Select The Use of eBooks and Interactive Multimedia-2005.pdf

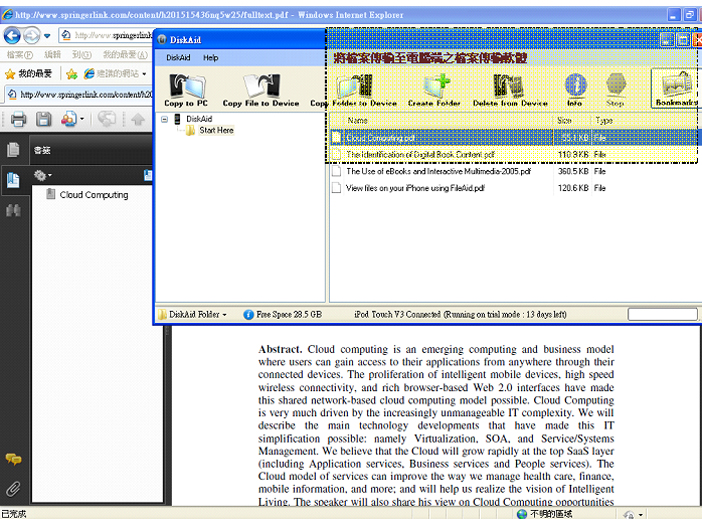pyautogui.click(x=515, y=171)
